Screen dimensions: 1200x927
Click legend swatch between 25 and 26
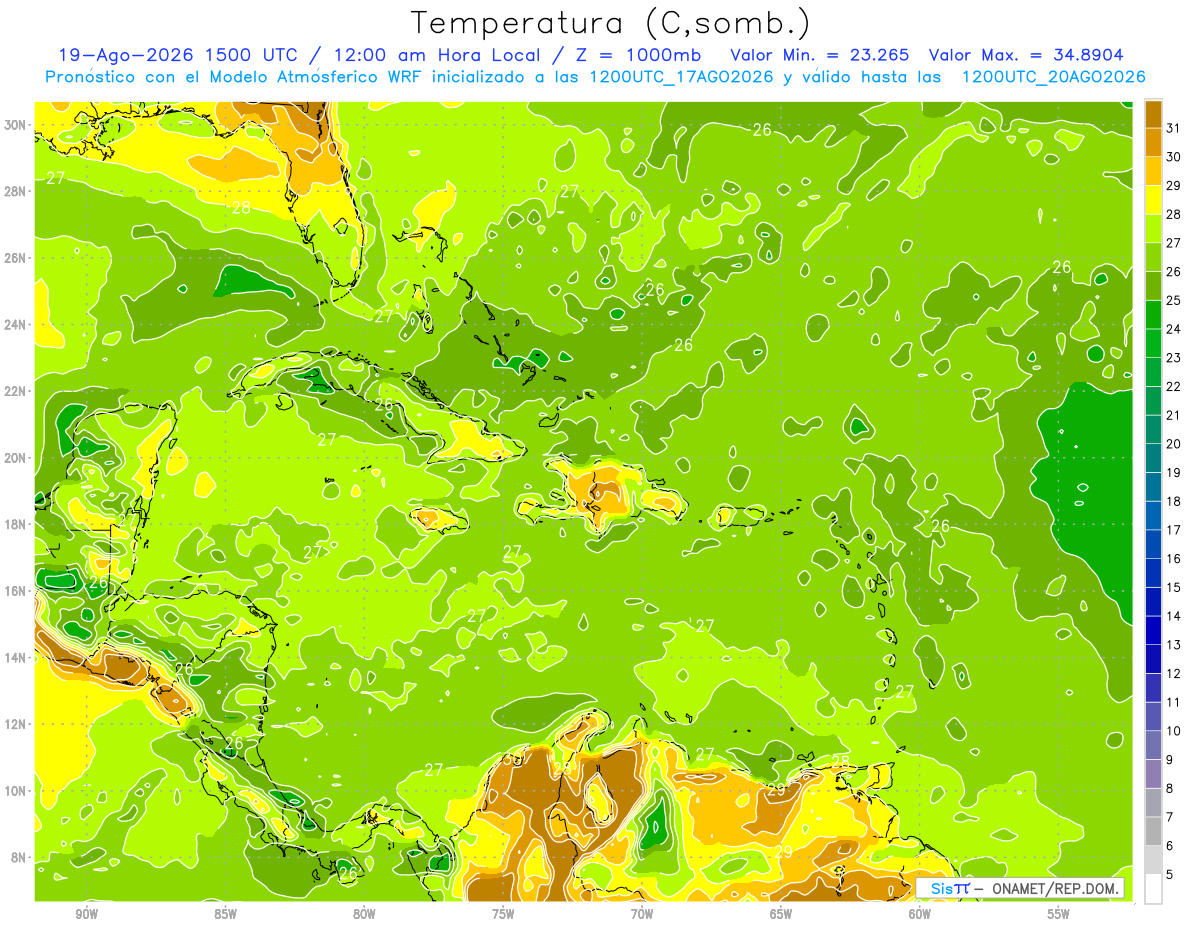pos(1153,285)
